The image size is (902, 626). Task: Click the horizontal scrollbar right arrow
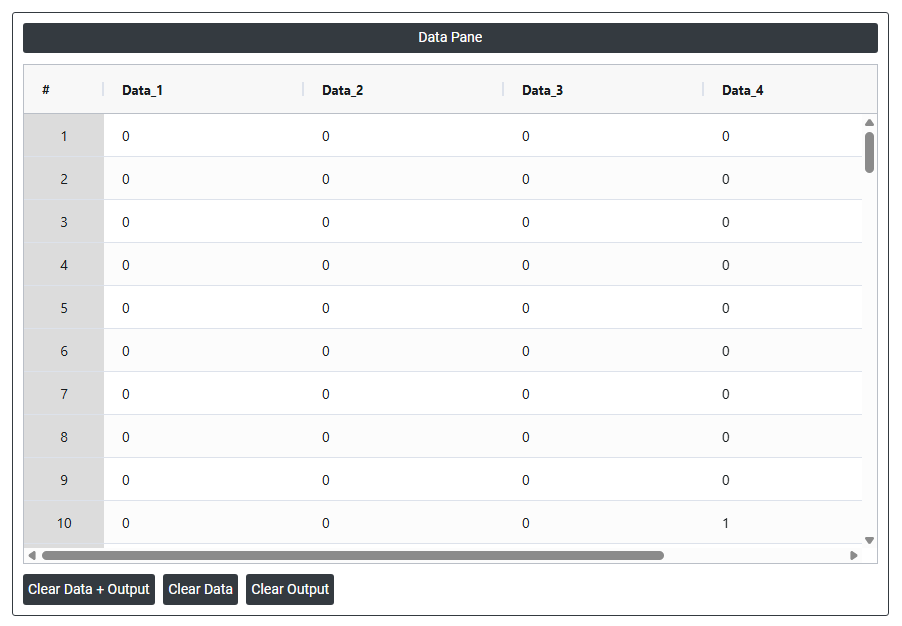pyautogui.click(x=854, y=555)
